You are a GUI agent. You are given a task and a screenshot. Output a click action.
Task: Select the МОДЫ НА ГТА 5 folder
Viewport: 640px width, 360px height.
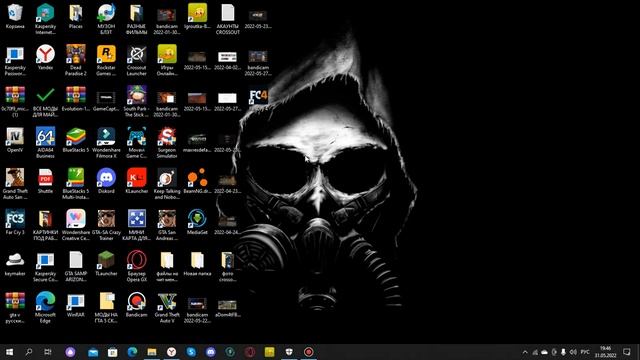coord(106,307)
